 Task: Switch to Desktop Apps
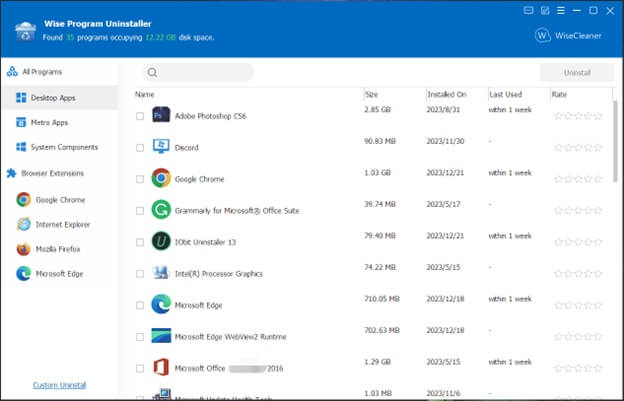pos(60,97)
